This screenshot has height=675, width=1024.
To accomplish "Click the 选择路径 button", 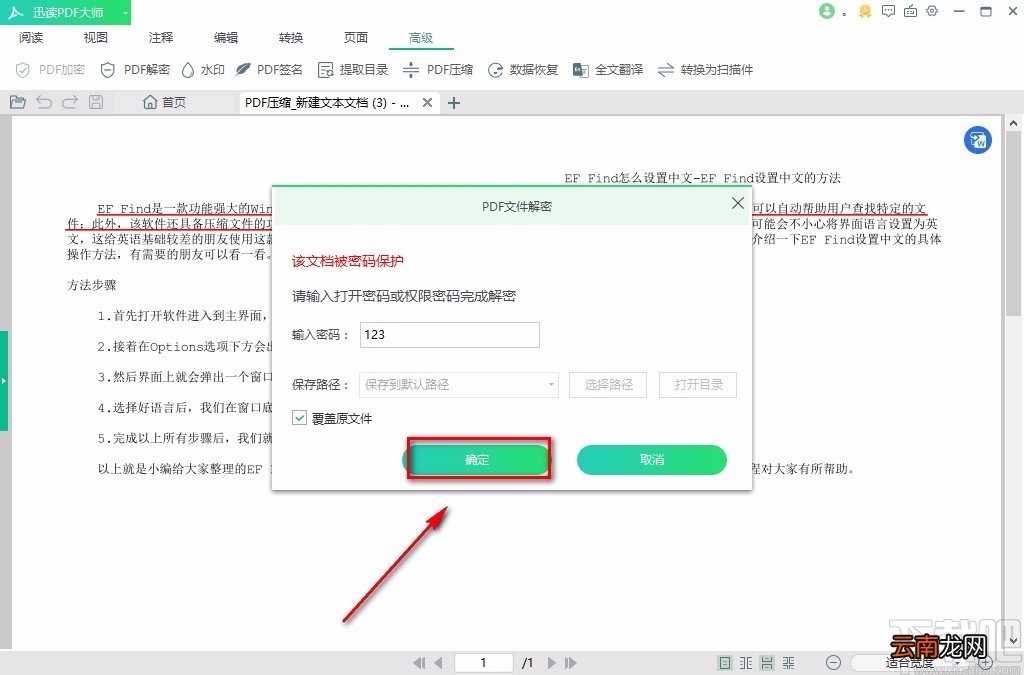I will point(608,385).
